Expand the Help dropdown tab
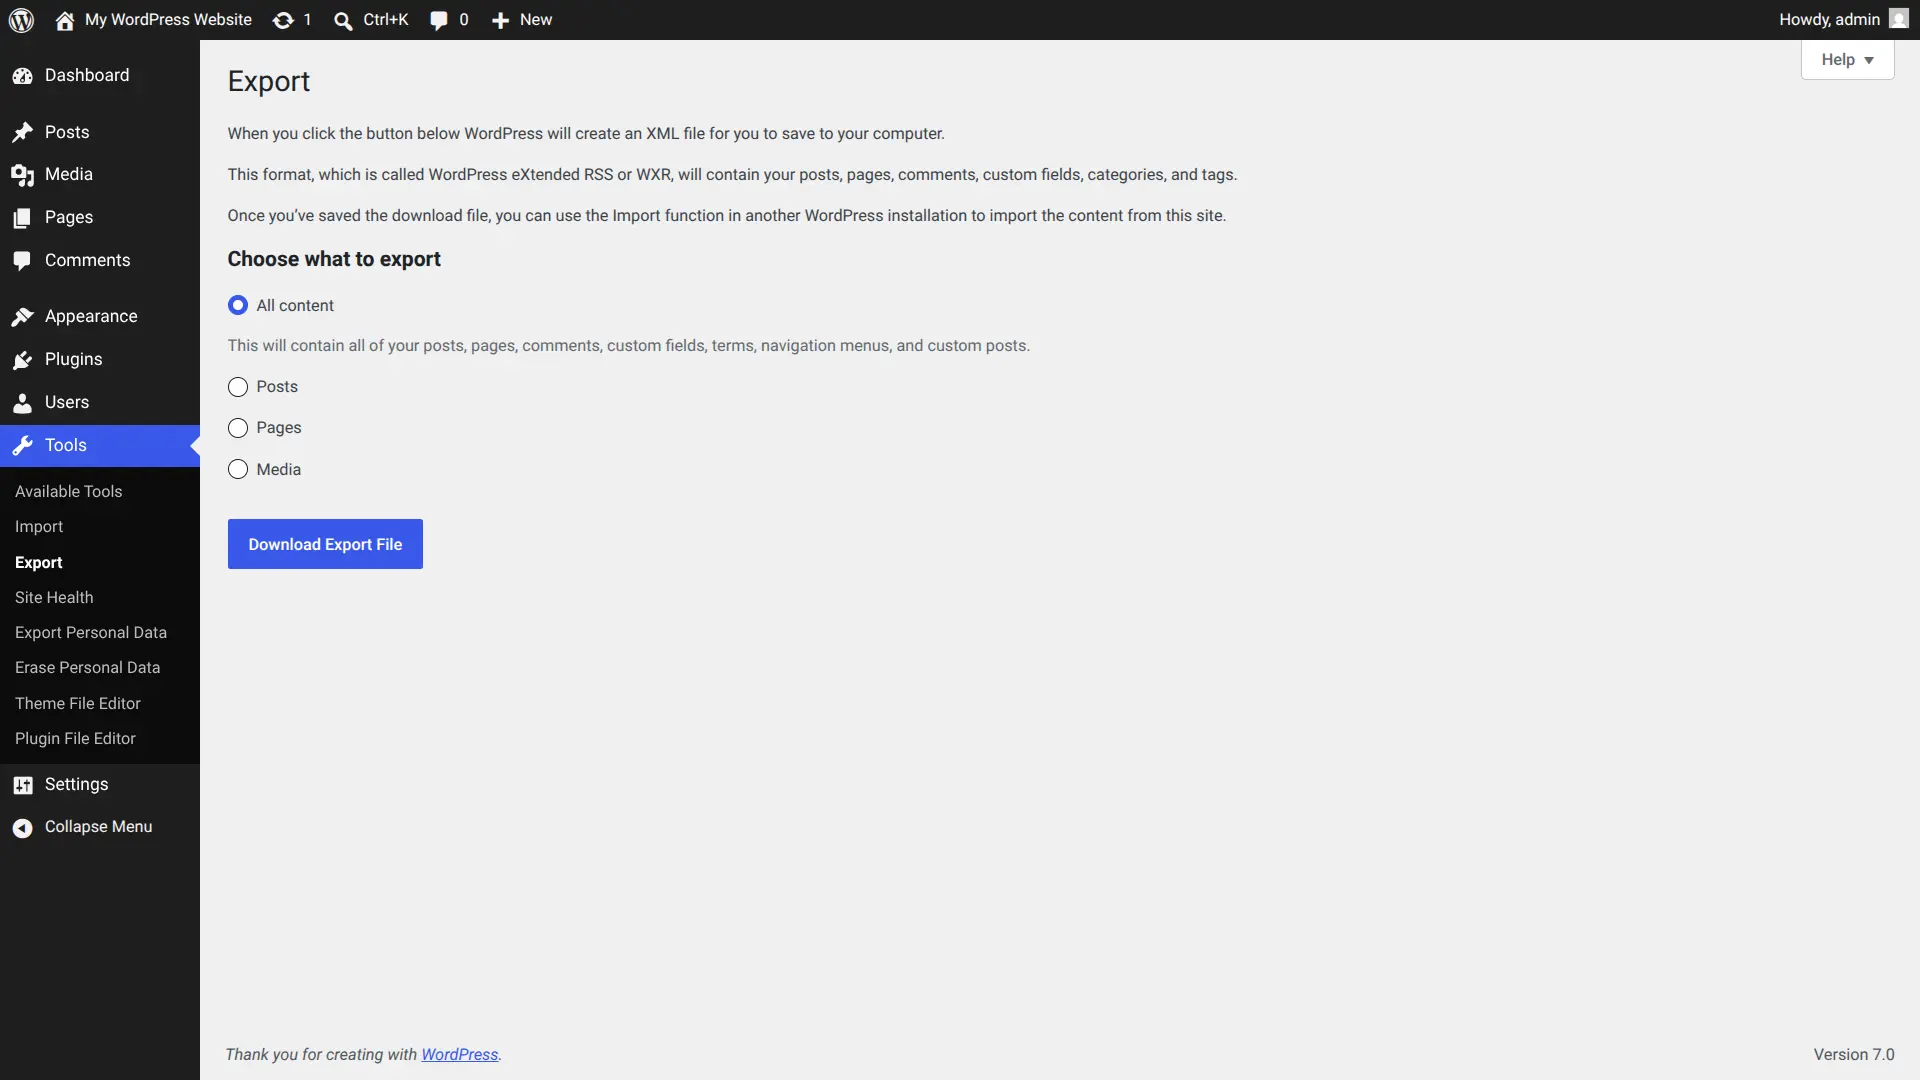This screenshot has width=1920, height=1080. point(1847,60)
